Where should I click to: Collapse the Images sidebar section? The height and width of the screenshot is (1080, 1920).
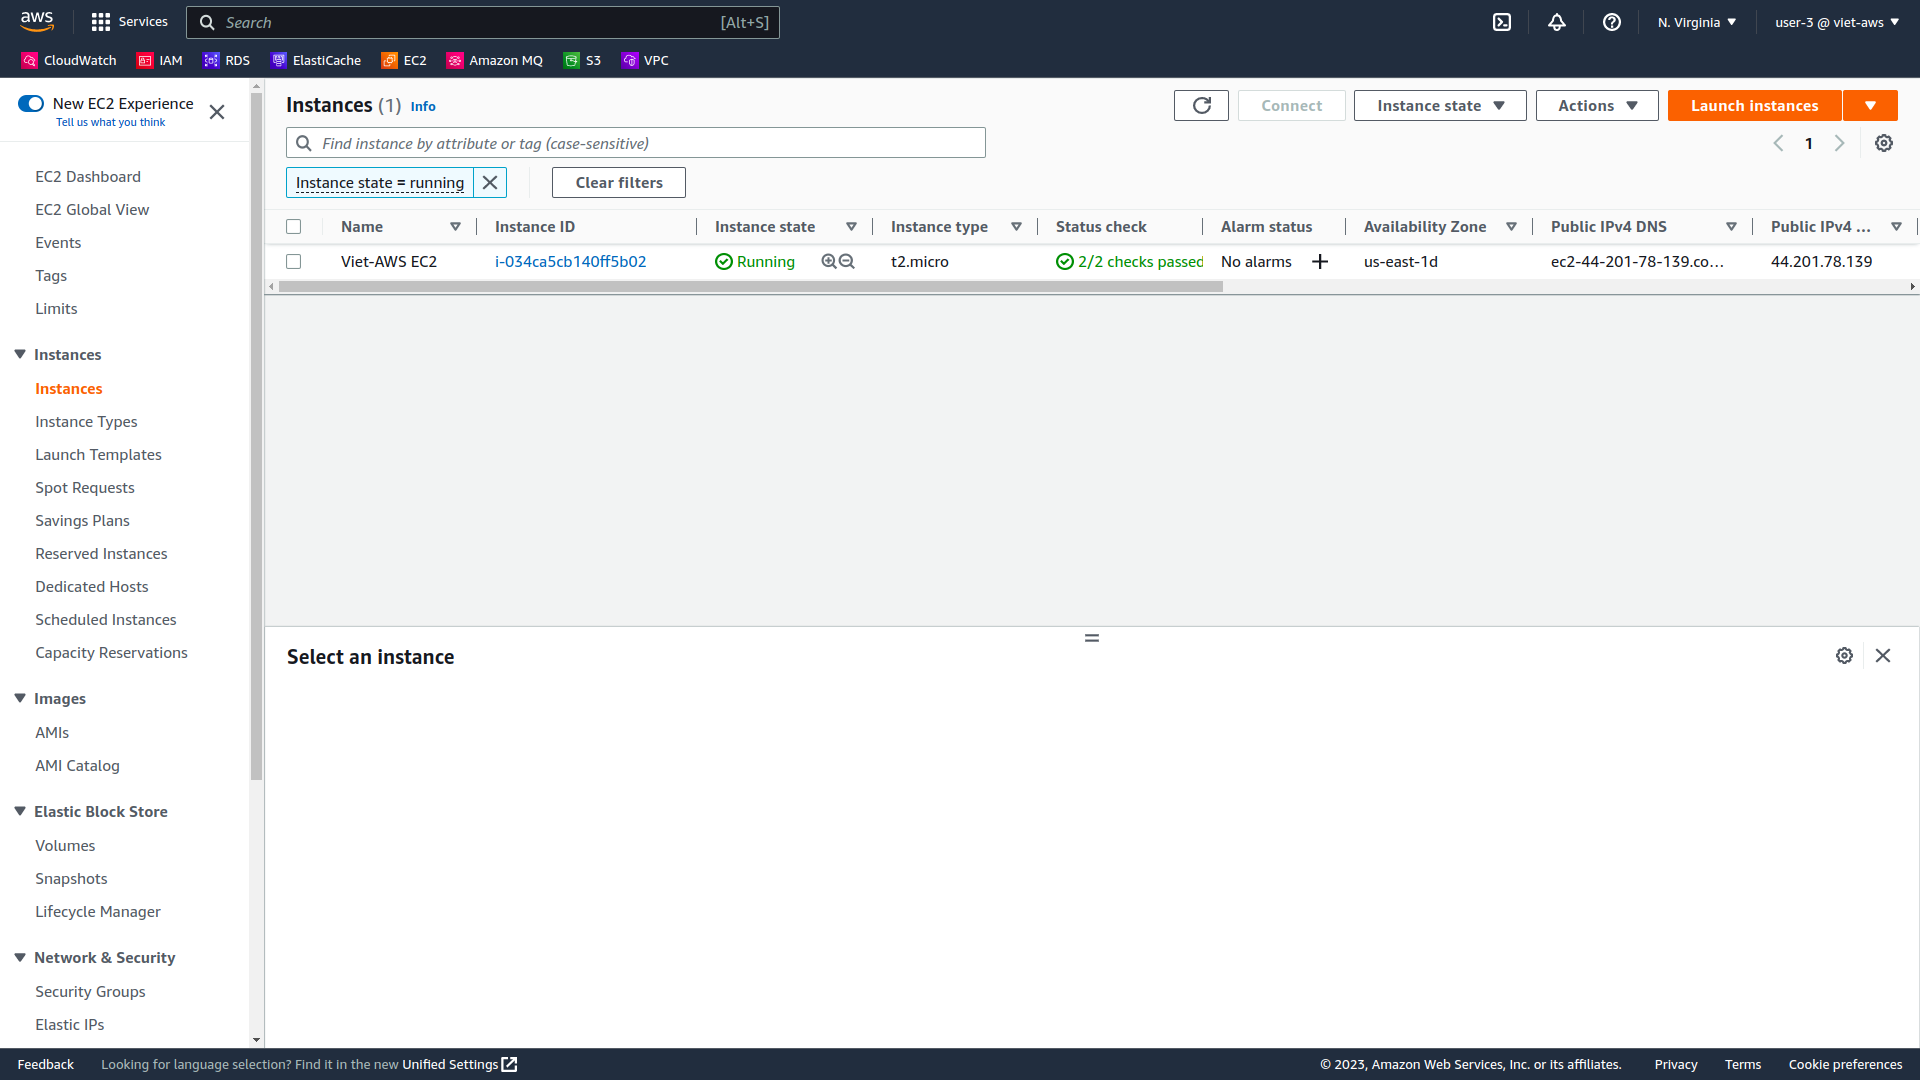[20, 698]
